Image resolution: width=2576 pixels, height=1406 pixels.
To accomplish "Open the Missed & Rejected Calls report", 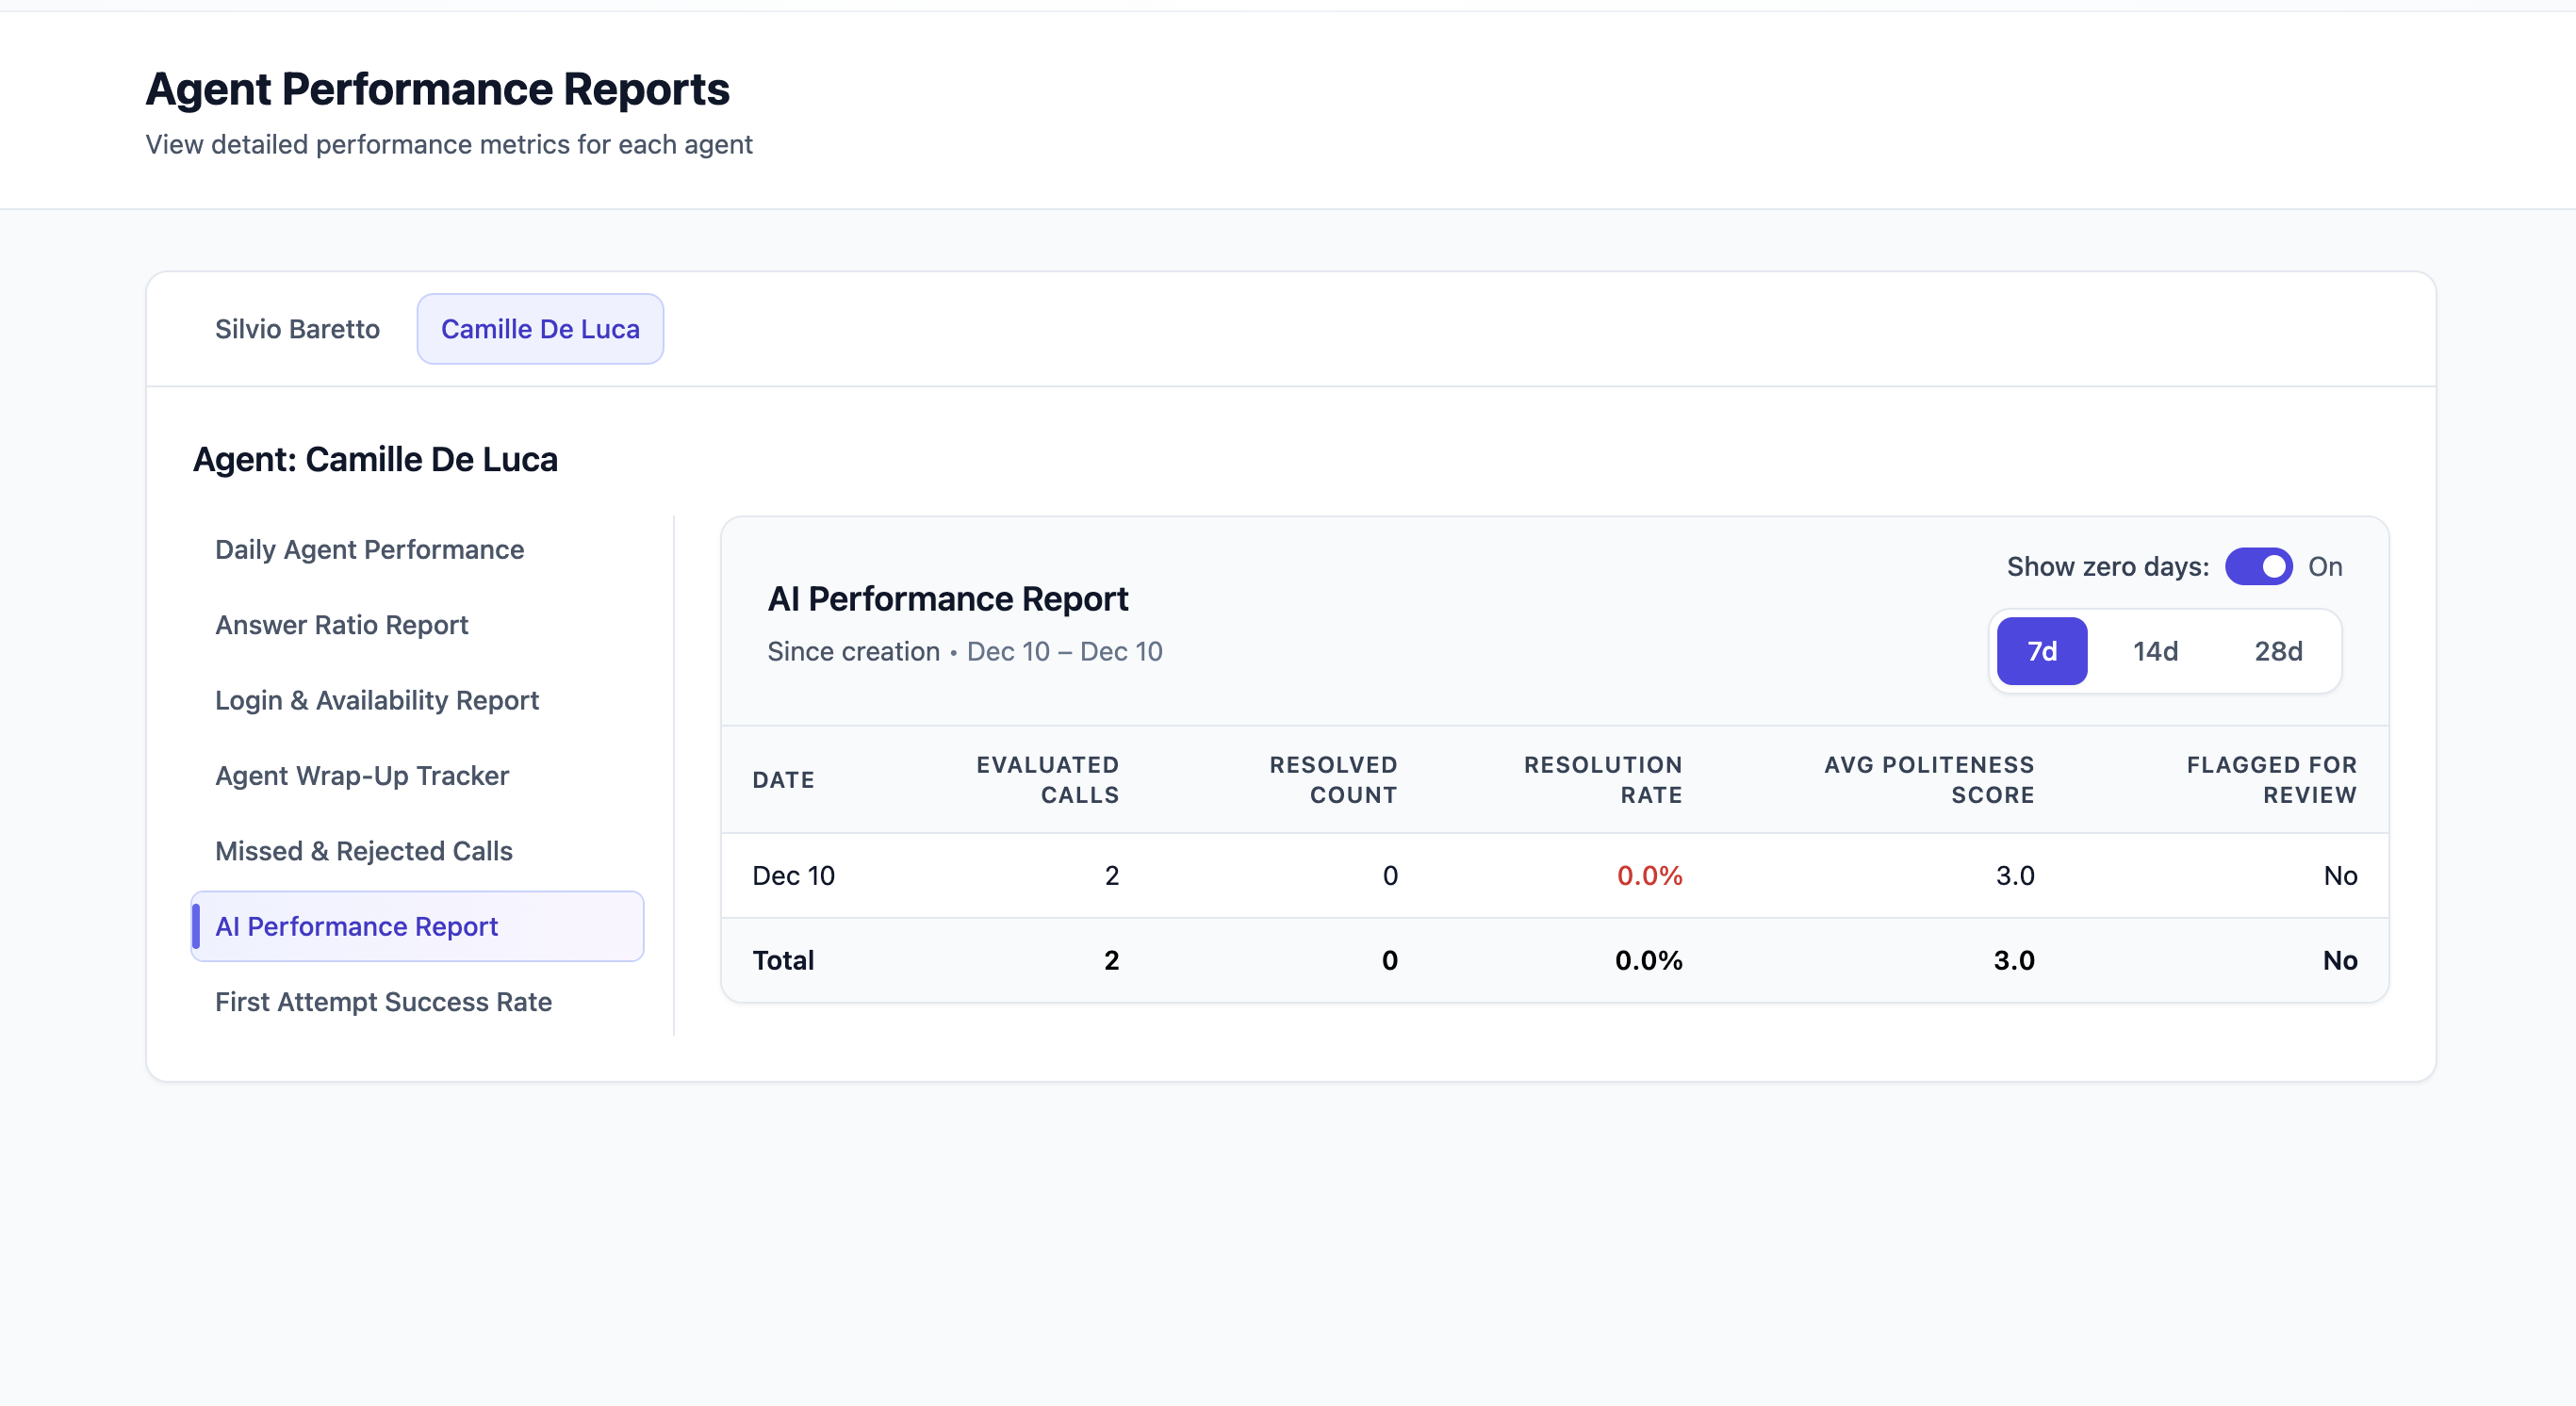I will [363, 851].
